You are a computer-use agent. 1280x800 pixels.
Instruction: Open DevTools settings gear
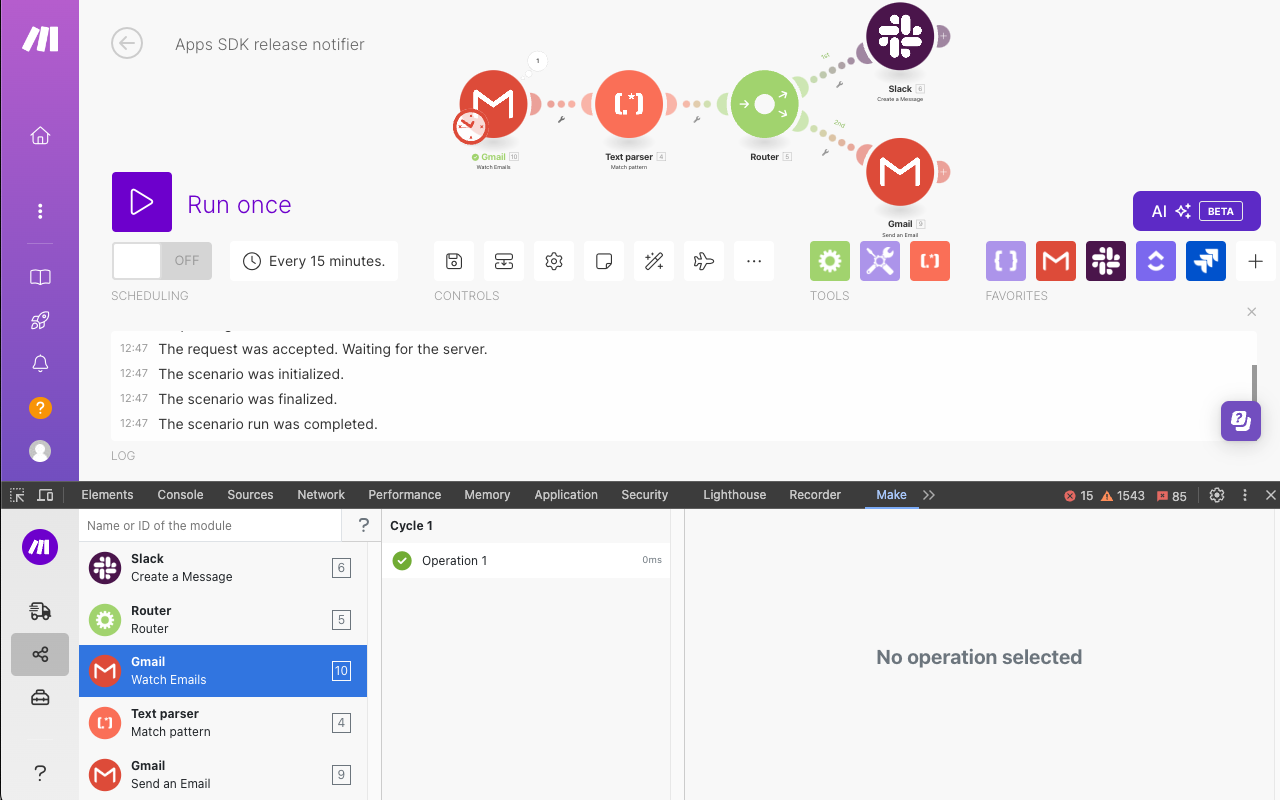(1217, 495)
